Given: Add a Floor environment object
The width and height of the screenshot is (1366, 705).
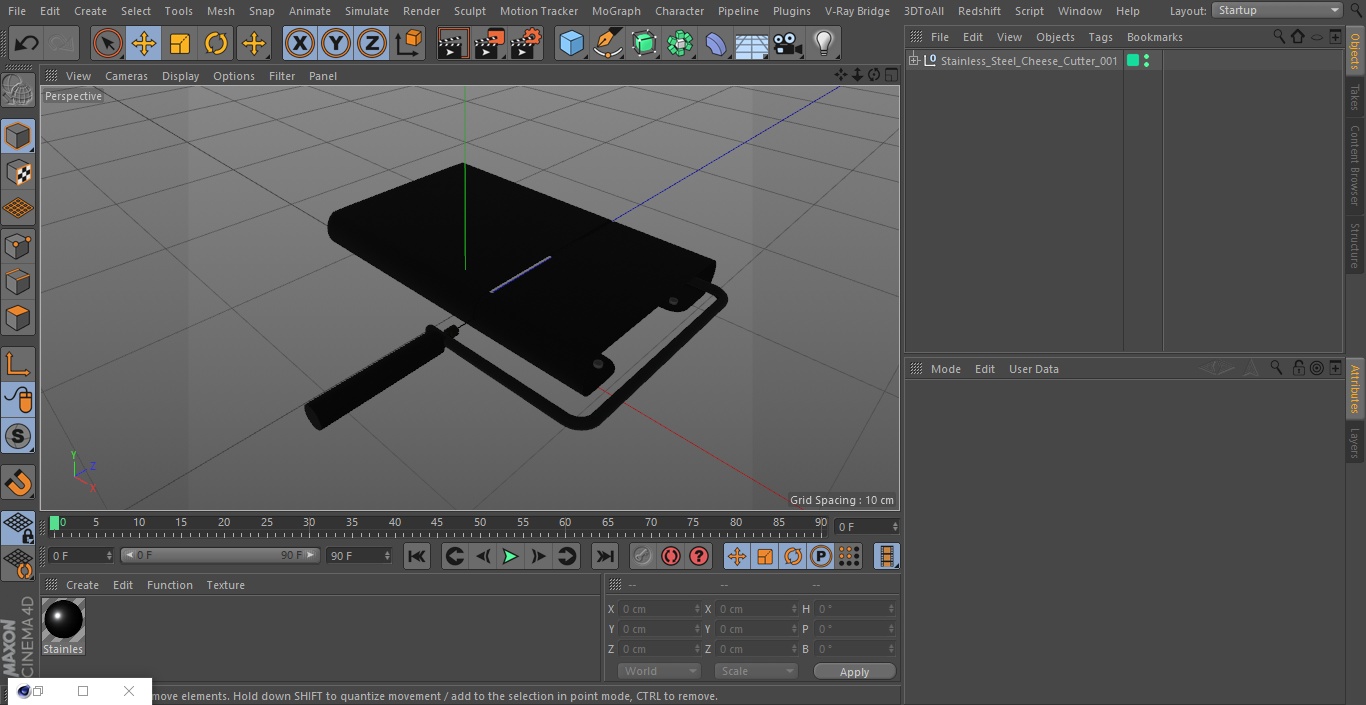Looking at the screenshot, I should (x=751, y=44).
